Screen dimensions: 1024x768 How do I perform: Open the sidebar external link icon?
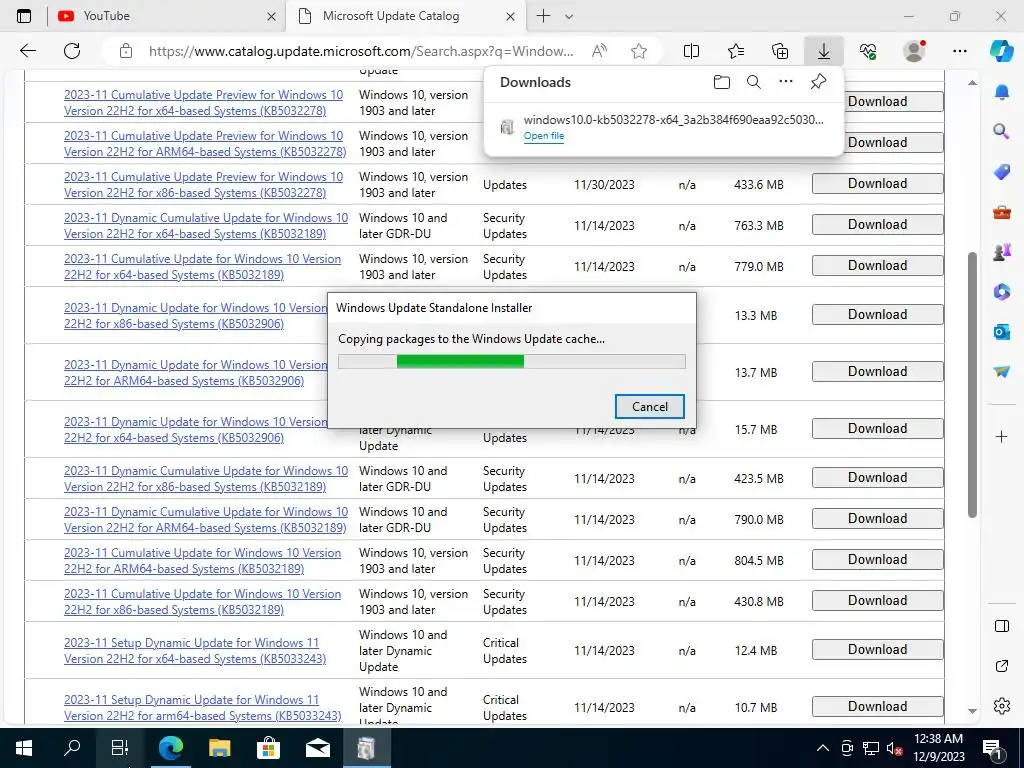[1001, 666]
